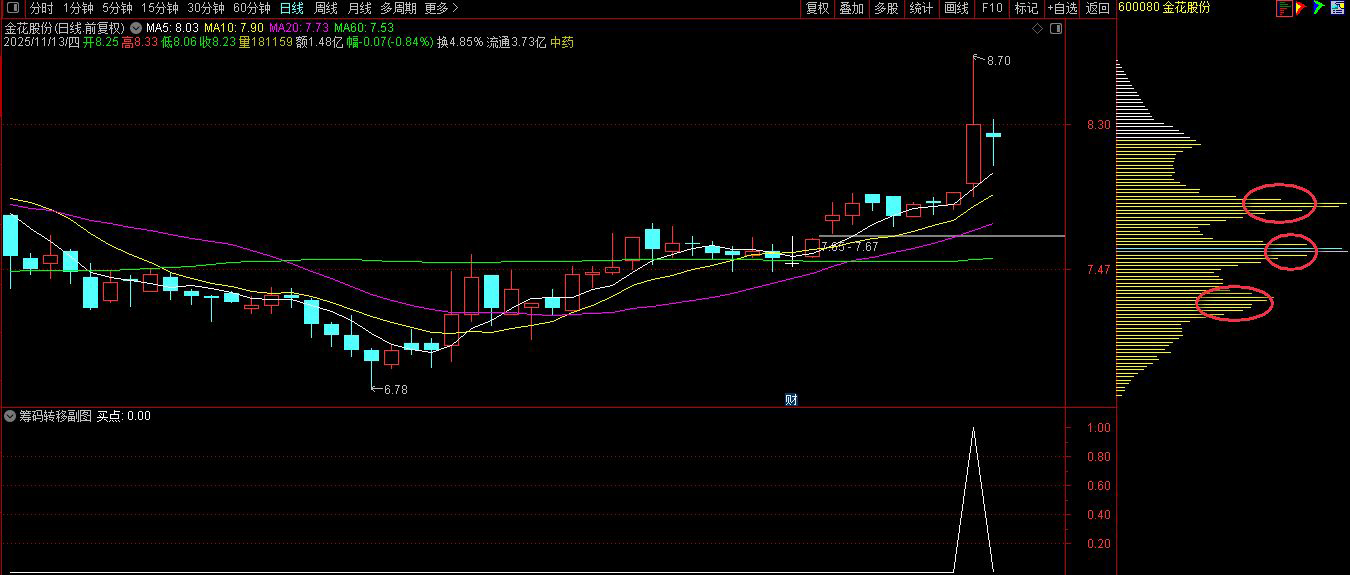Click the 8.30 price axis value

point(1098,125)
